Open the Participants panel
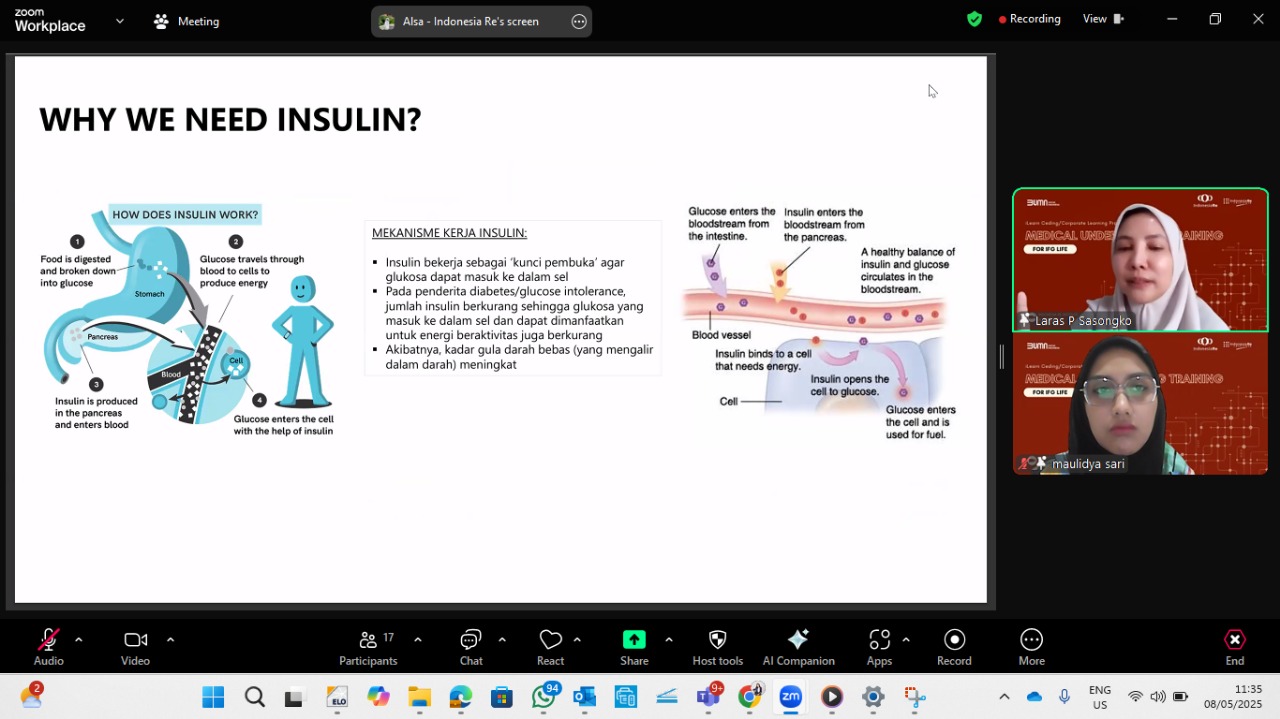 (368, 647)
